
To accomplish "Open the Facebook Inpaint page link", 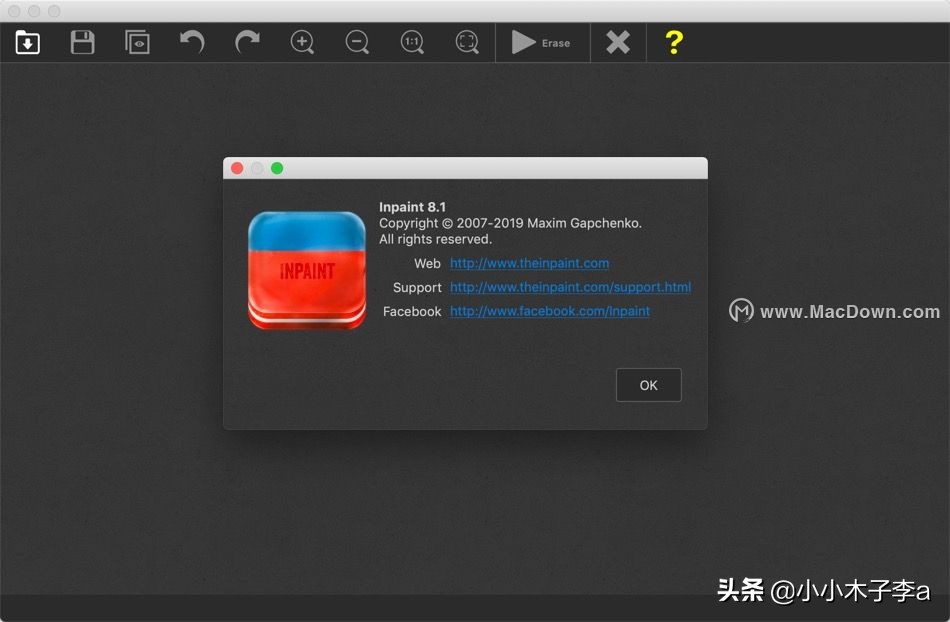I will pyautogui.click(x=550, y=311).
